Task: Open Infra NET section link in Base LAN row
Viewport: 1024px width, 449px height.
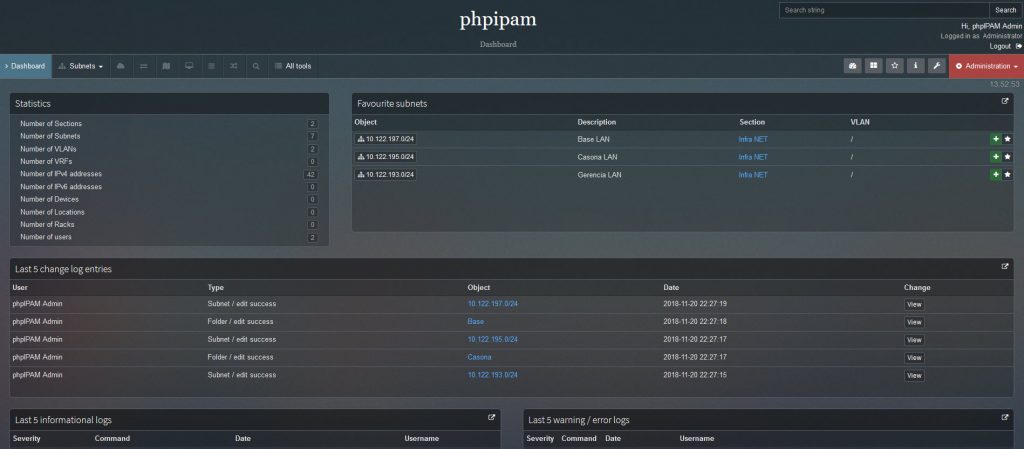Action: [753, 139]
